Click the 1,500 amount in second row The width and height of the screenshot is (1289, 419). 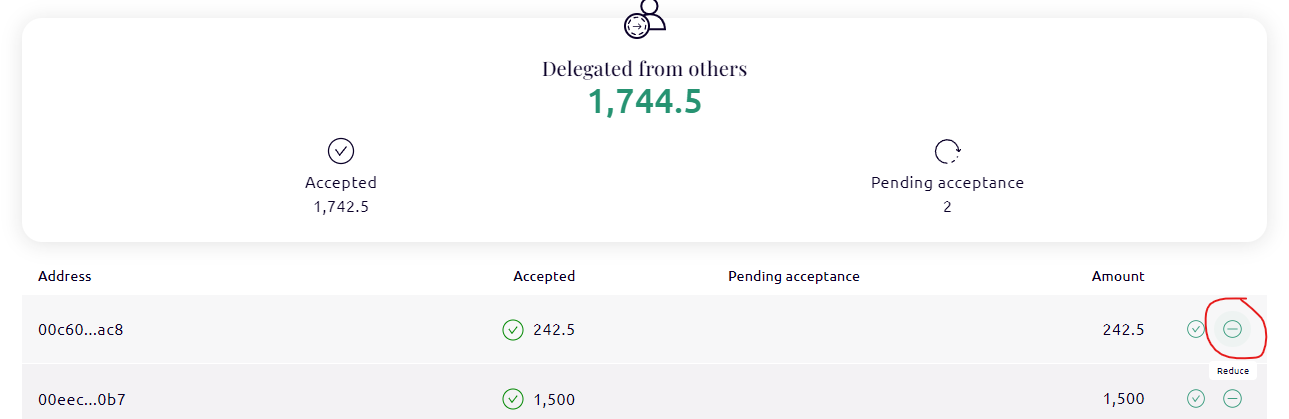point(1124,399)
